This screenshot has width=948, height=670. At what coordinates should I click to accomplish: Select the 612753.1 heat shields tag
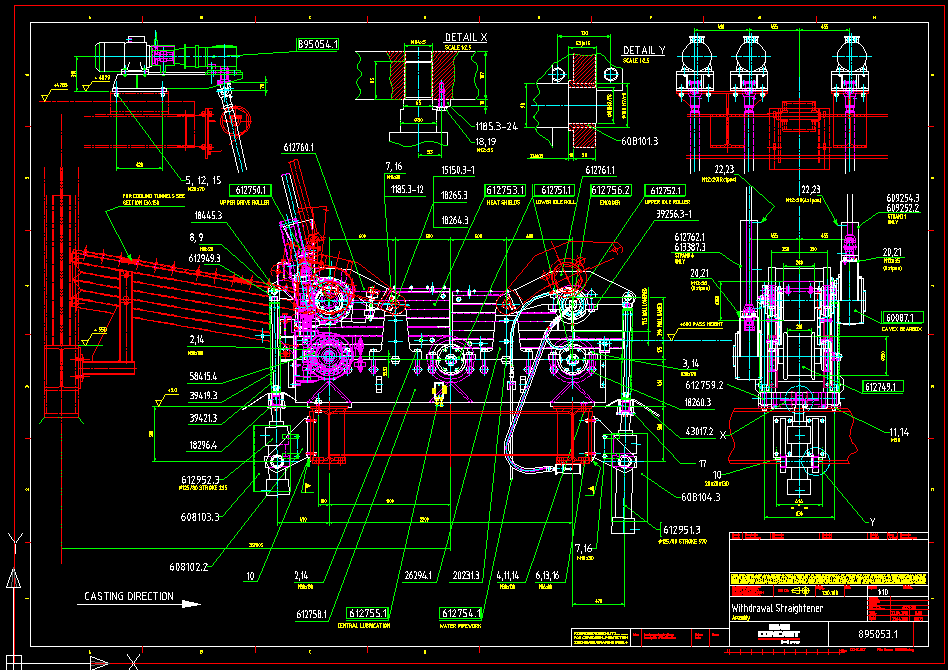coord(505,190)
